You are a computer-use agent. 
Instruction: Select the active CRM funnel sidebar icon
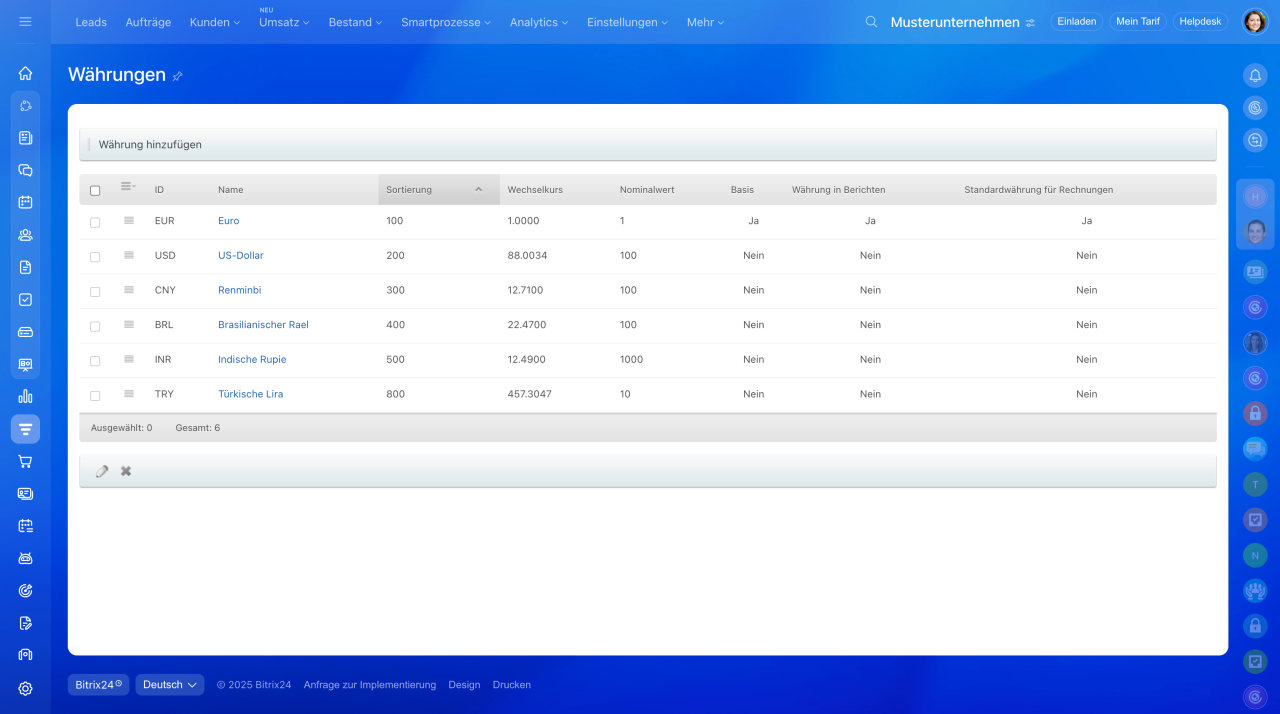[25, 429]
